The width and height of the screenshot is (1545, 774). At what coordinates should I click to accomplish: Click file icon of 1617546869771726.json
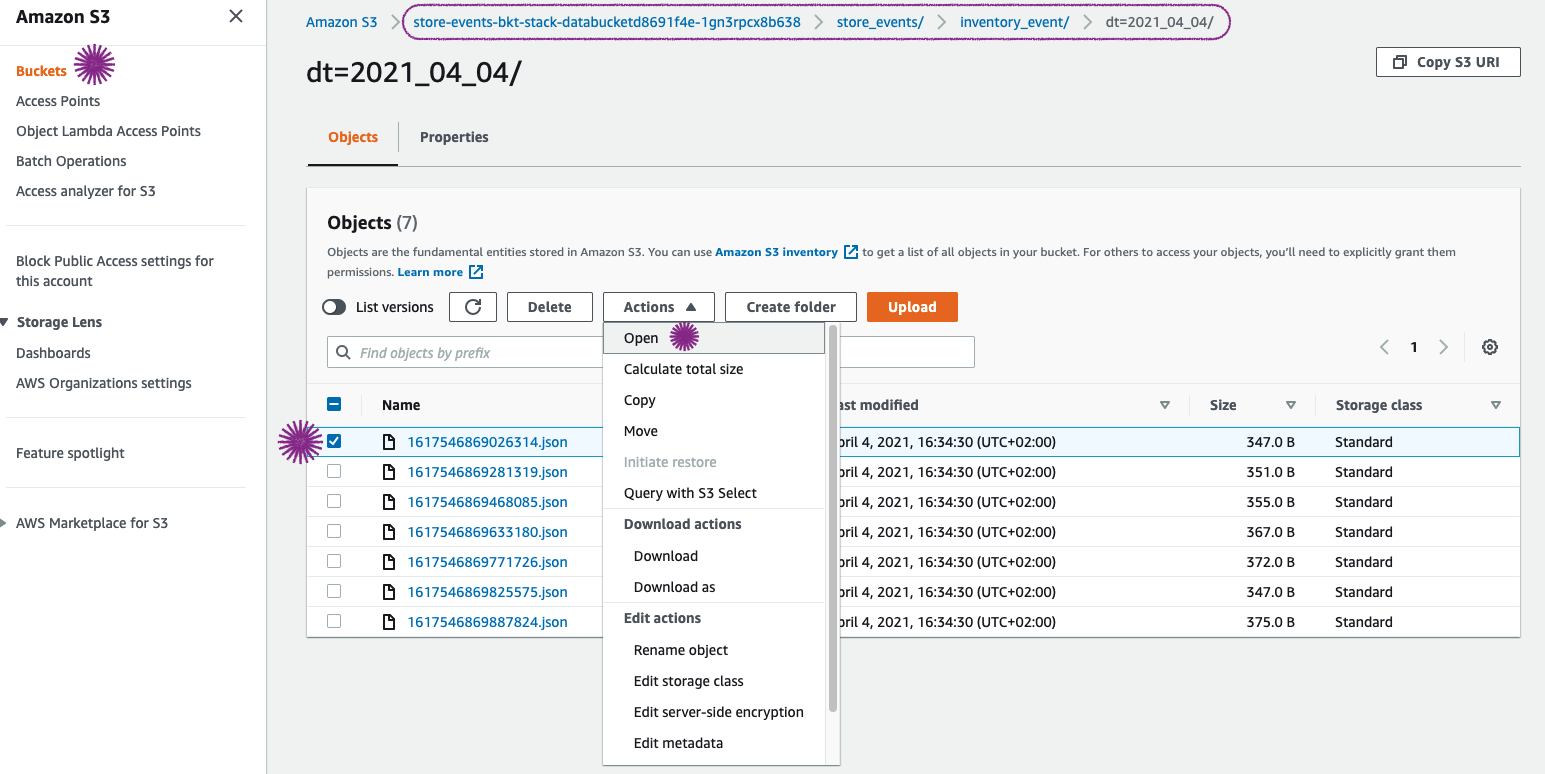pos(389,561)
